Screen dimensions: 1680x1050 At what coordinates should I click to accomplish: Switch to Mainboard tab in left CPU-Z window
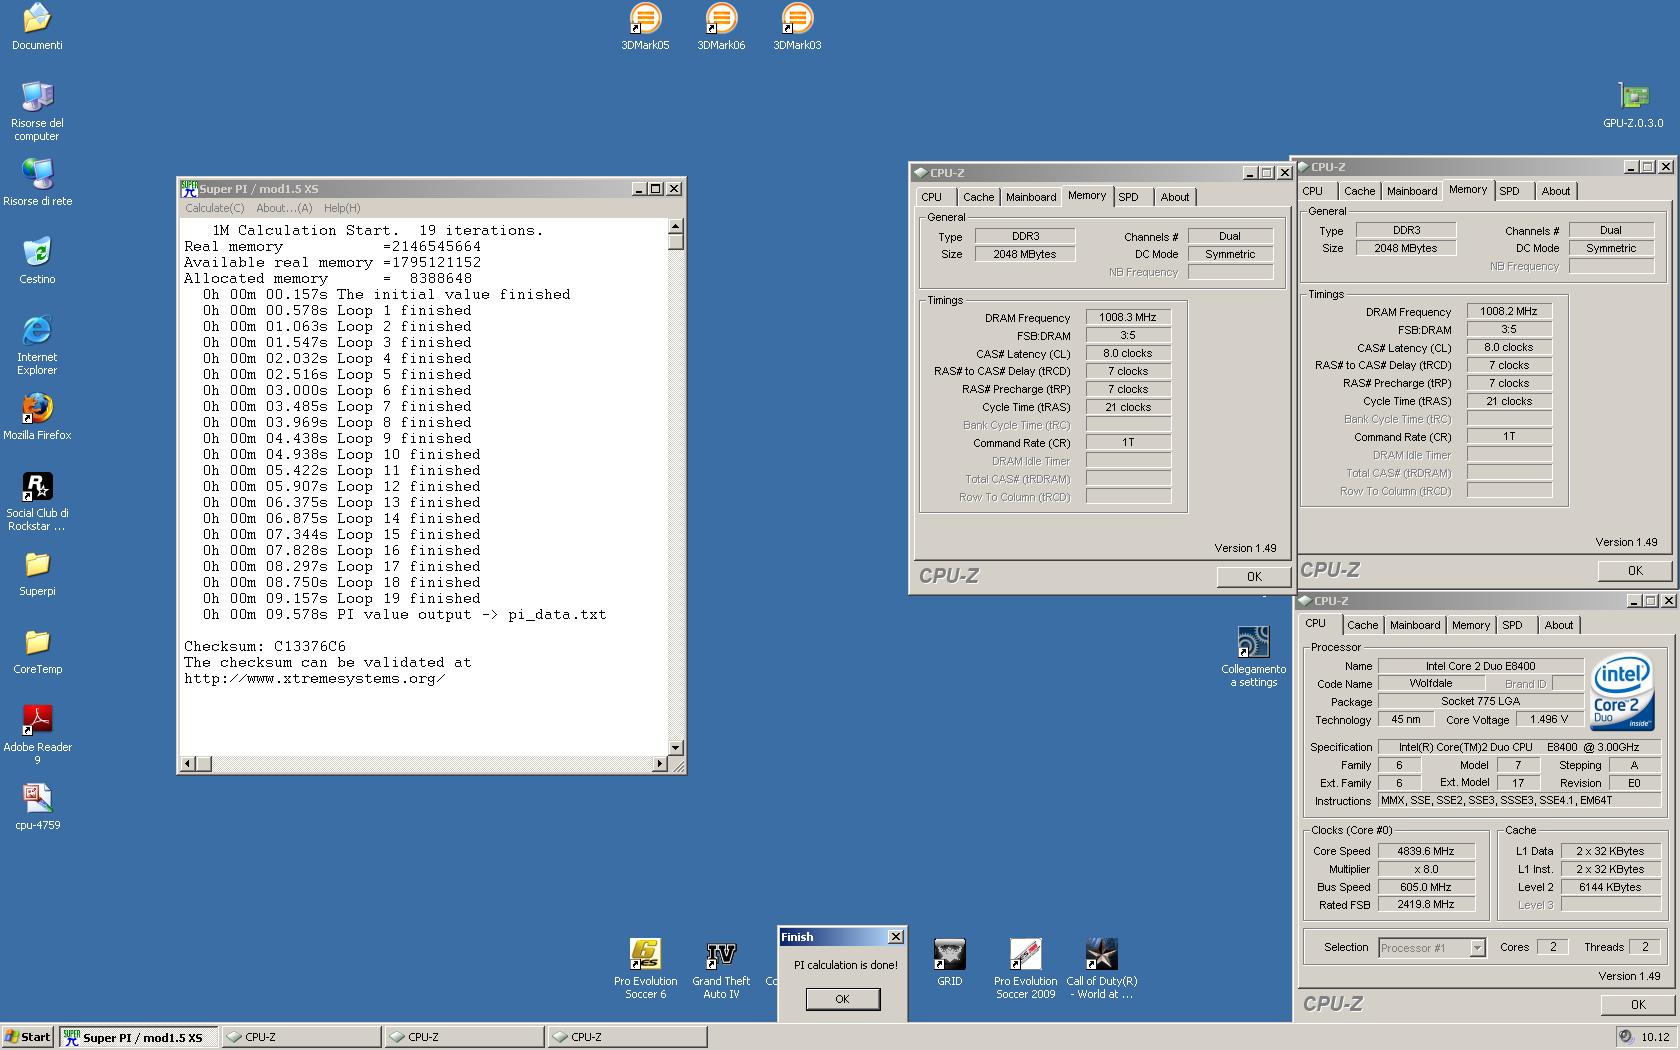tap(1031, 197)
